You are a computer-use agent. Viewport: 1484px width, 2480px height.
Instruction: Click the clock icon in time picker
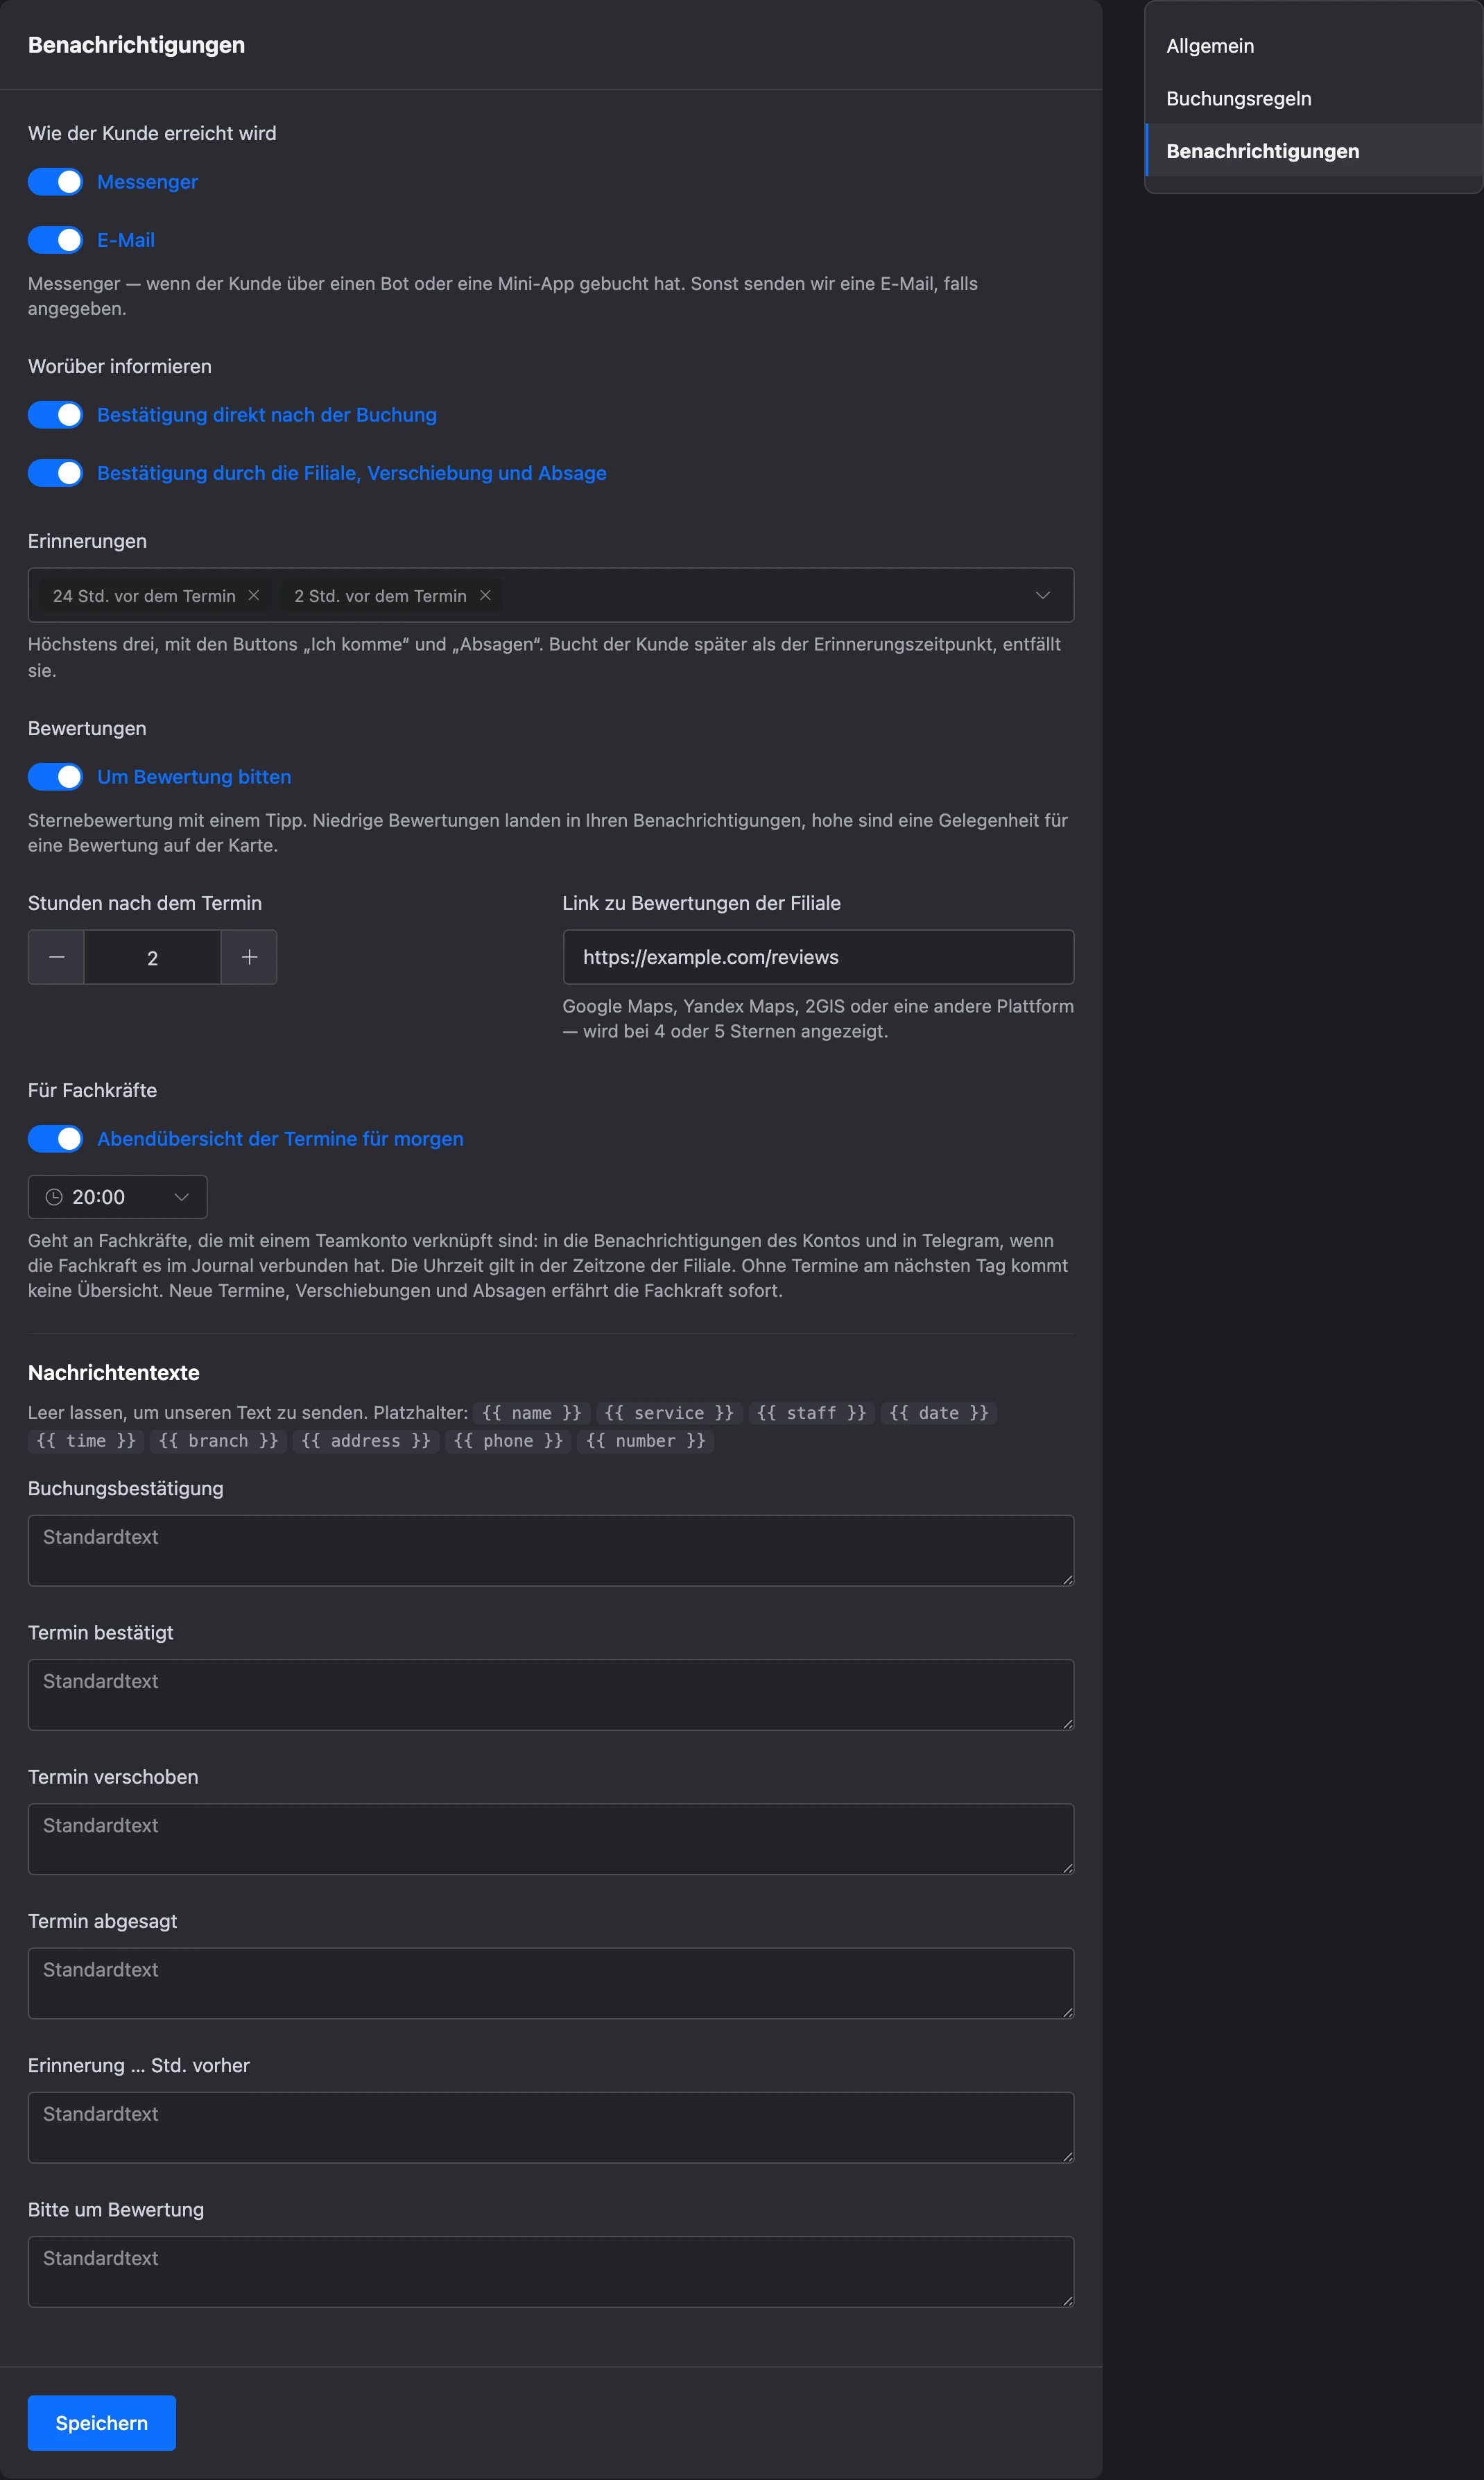point(54,1197)
